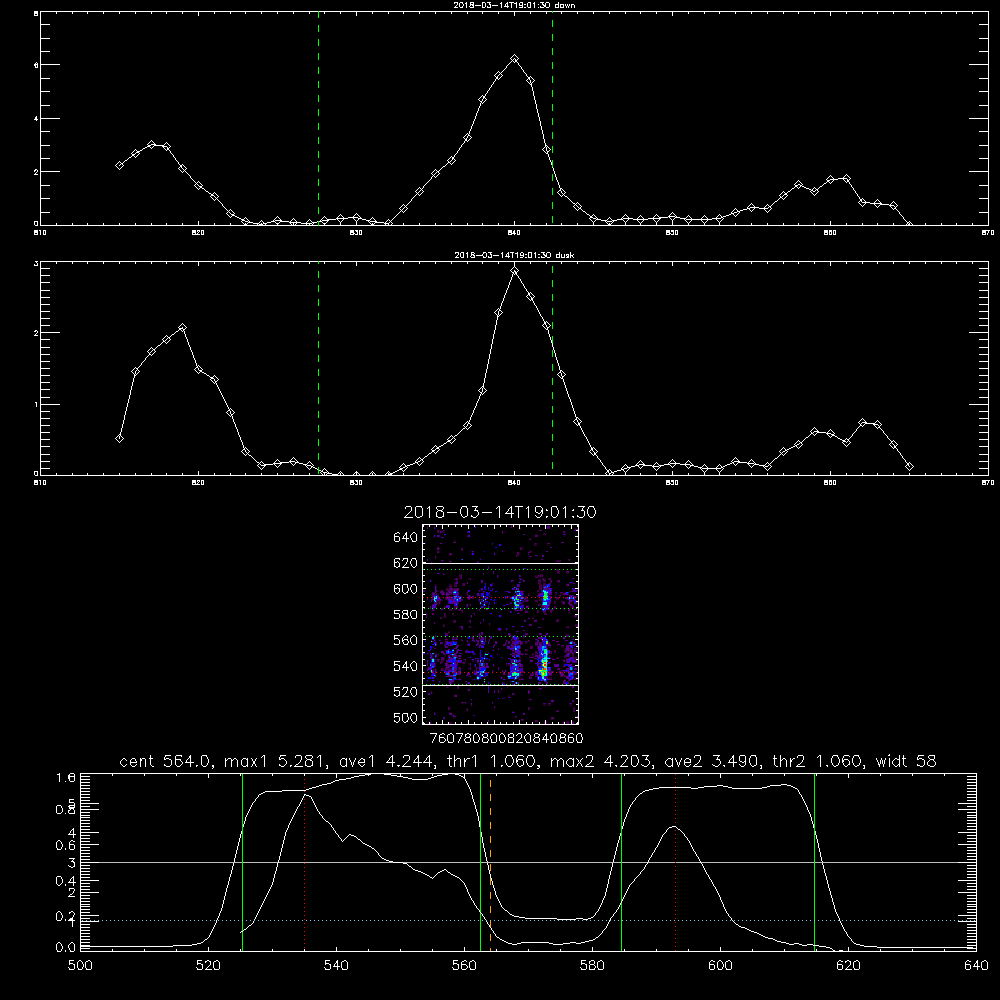1000x1000 pixels.
Task: Click the left green dashed line in dusk plot
Action: 318,367
